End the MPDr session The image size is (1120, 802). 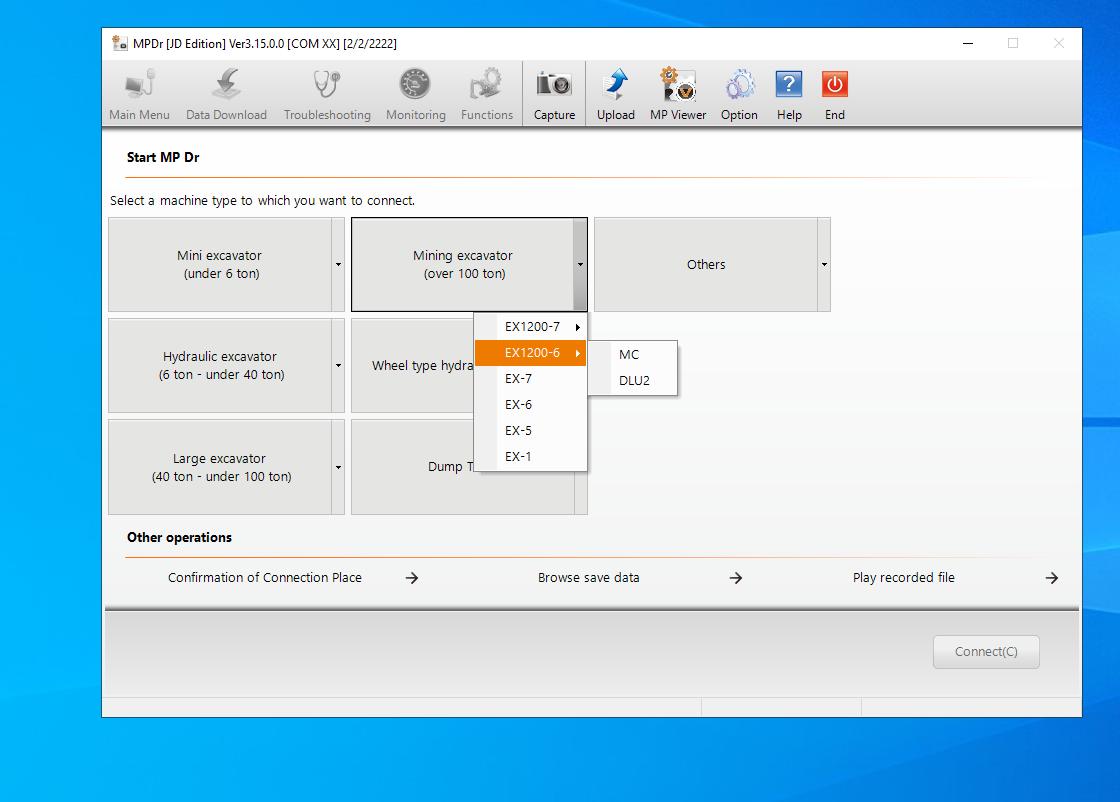[x=834, y=92]
